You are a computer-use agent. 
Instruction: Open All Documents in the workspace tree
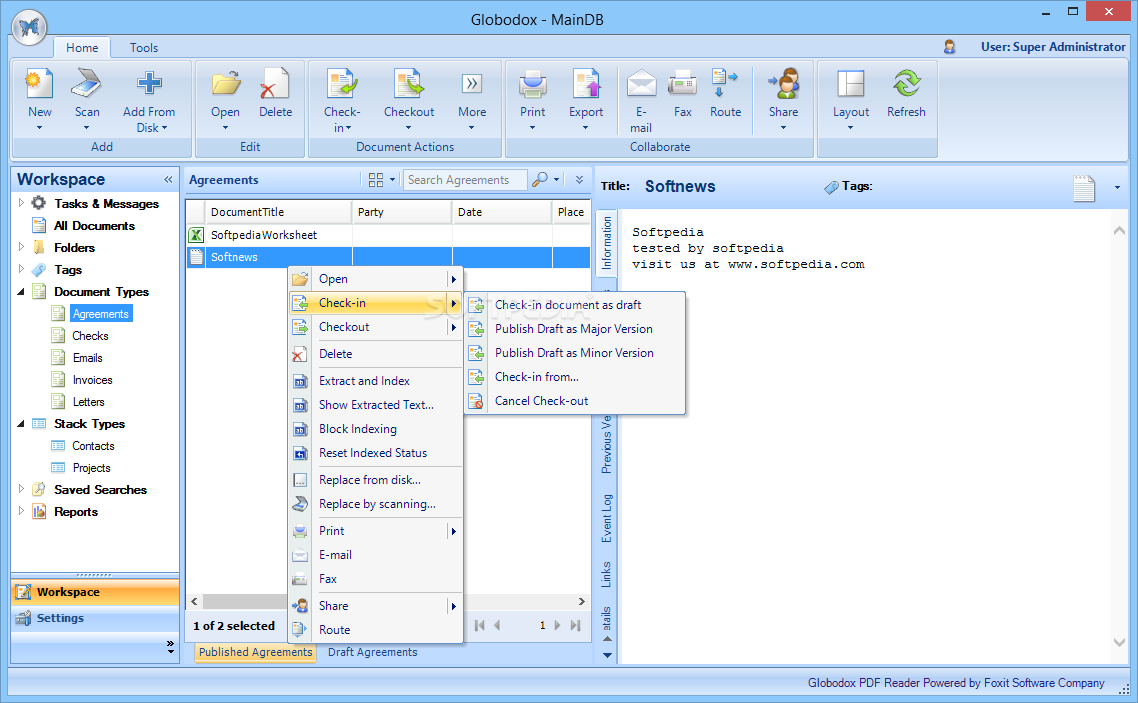pos(94,226)
